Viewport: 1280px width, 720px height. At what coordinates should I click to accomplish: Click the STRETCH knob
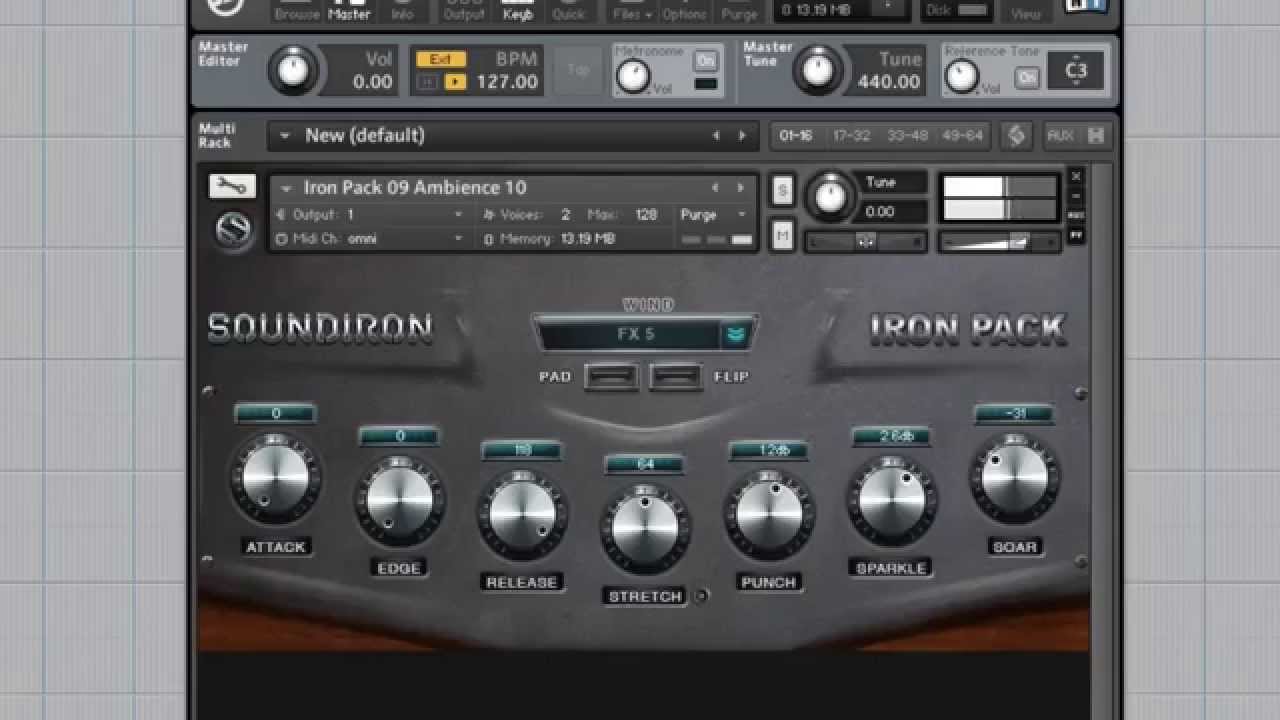coord(645,527)
